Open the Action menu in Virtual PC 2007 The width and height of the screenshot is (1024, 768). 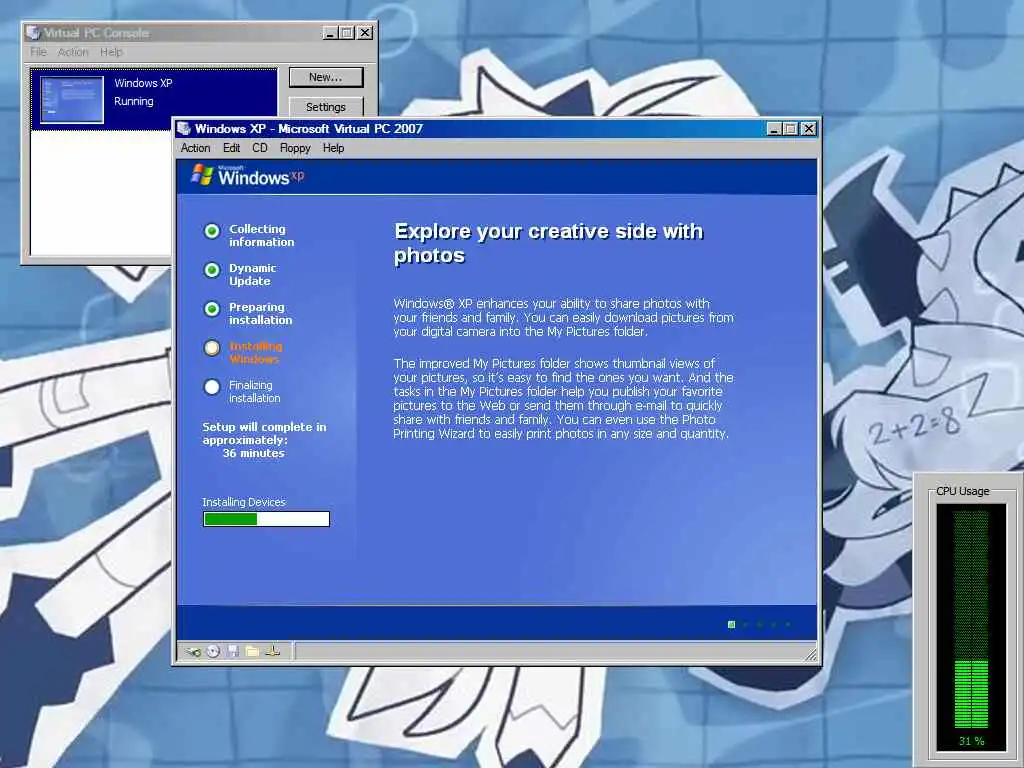click(195, 148)
